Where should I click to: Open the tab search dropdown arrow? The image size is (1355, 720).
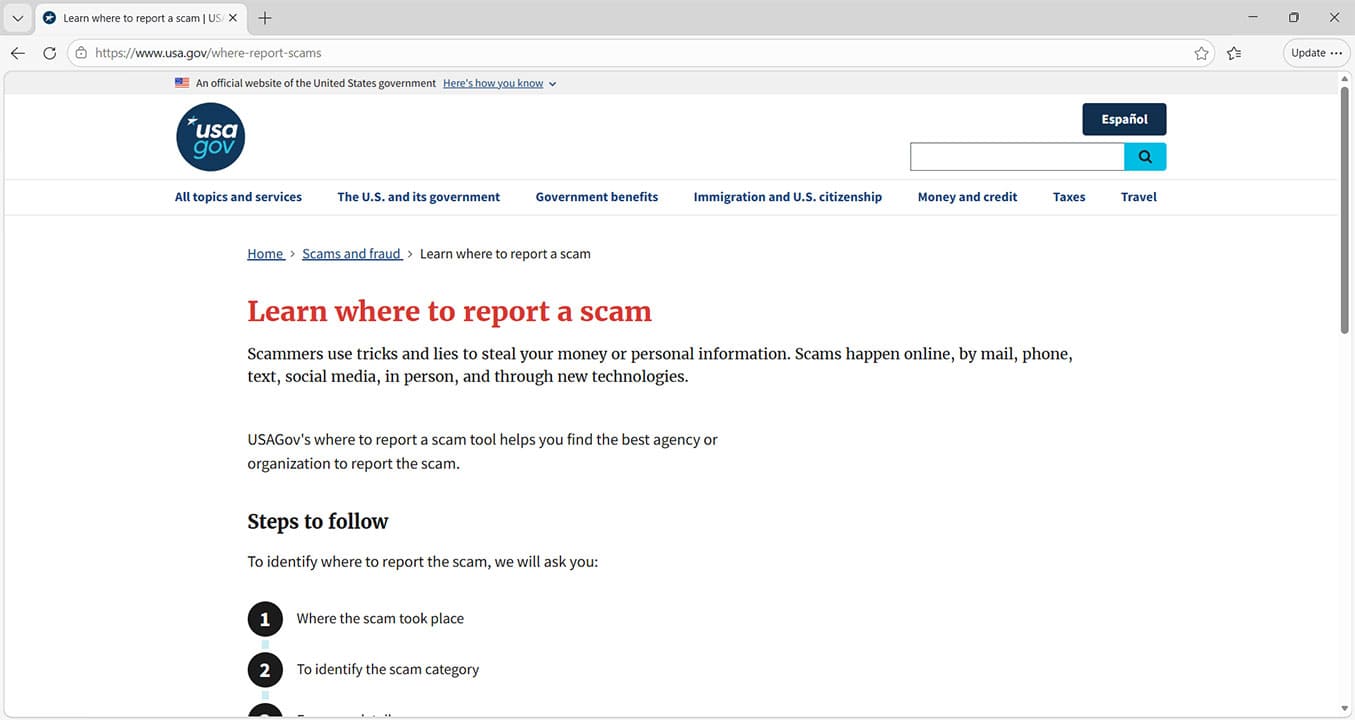pyautogui.click(x=17, y=18)
